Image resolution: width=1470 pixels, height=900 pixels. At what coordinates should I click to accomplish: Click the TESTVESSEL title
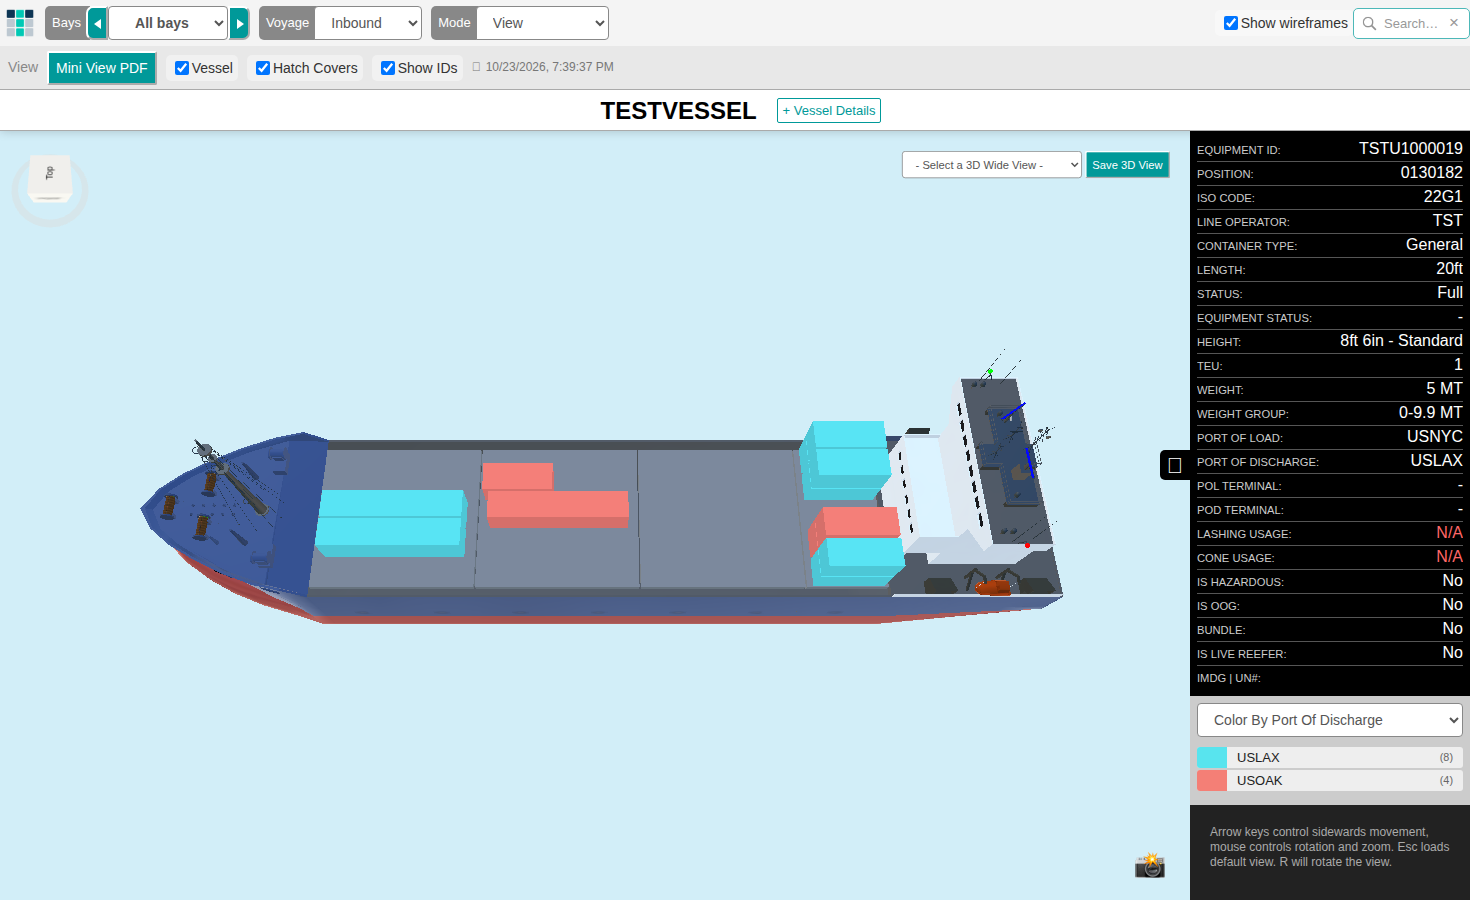(678, 111)
